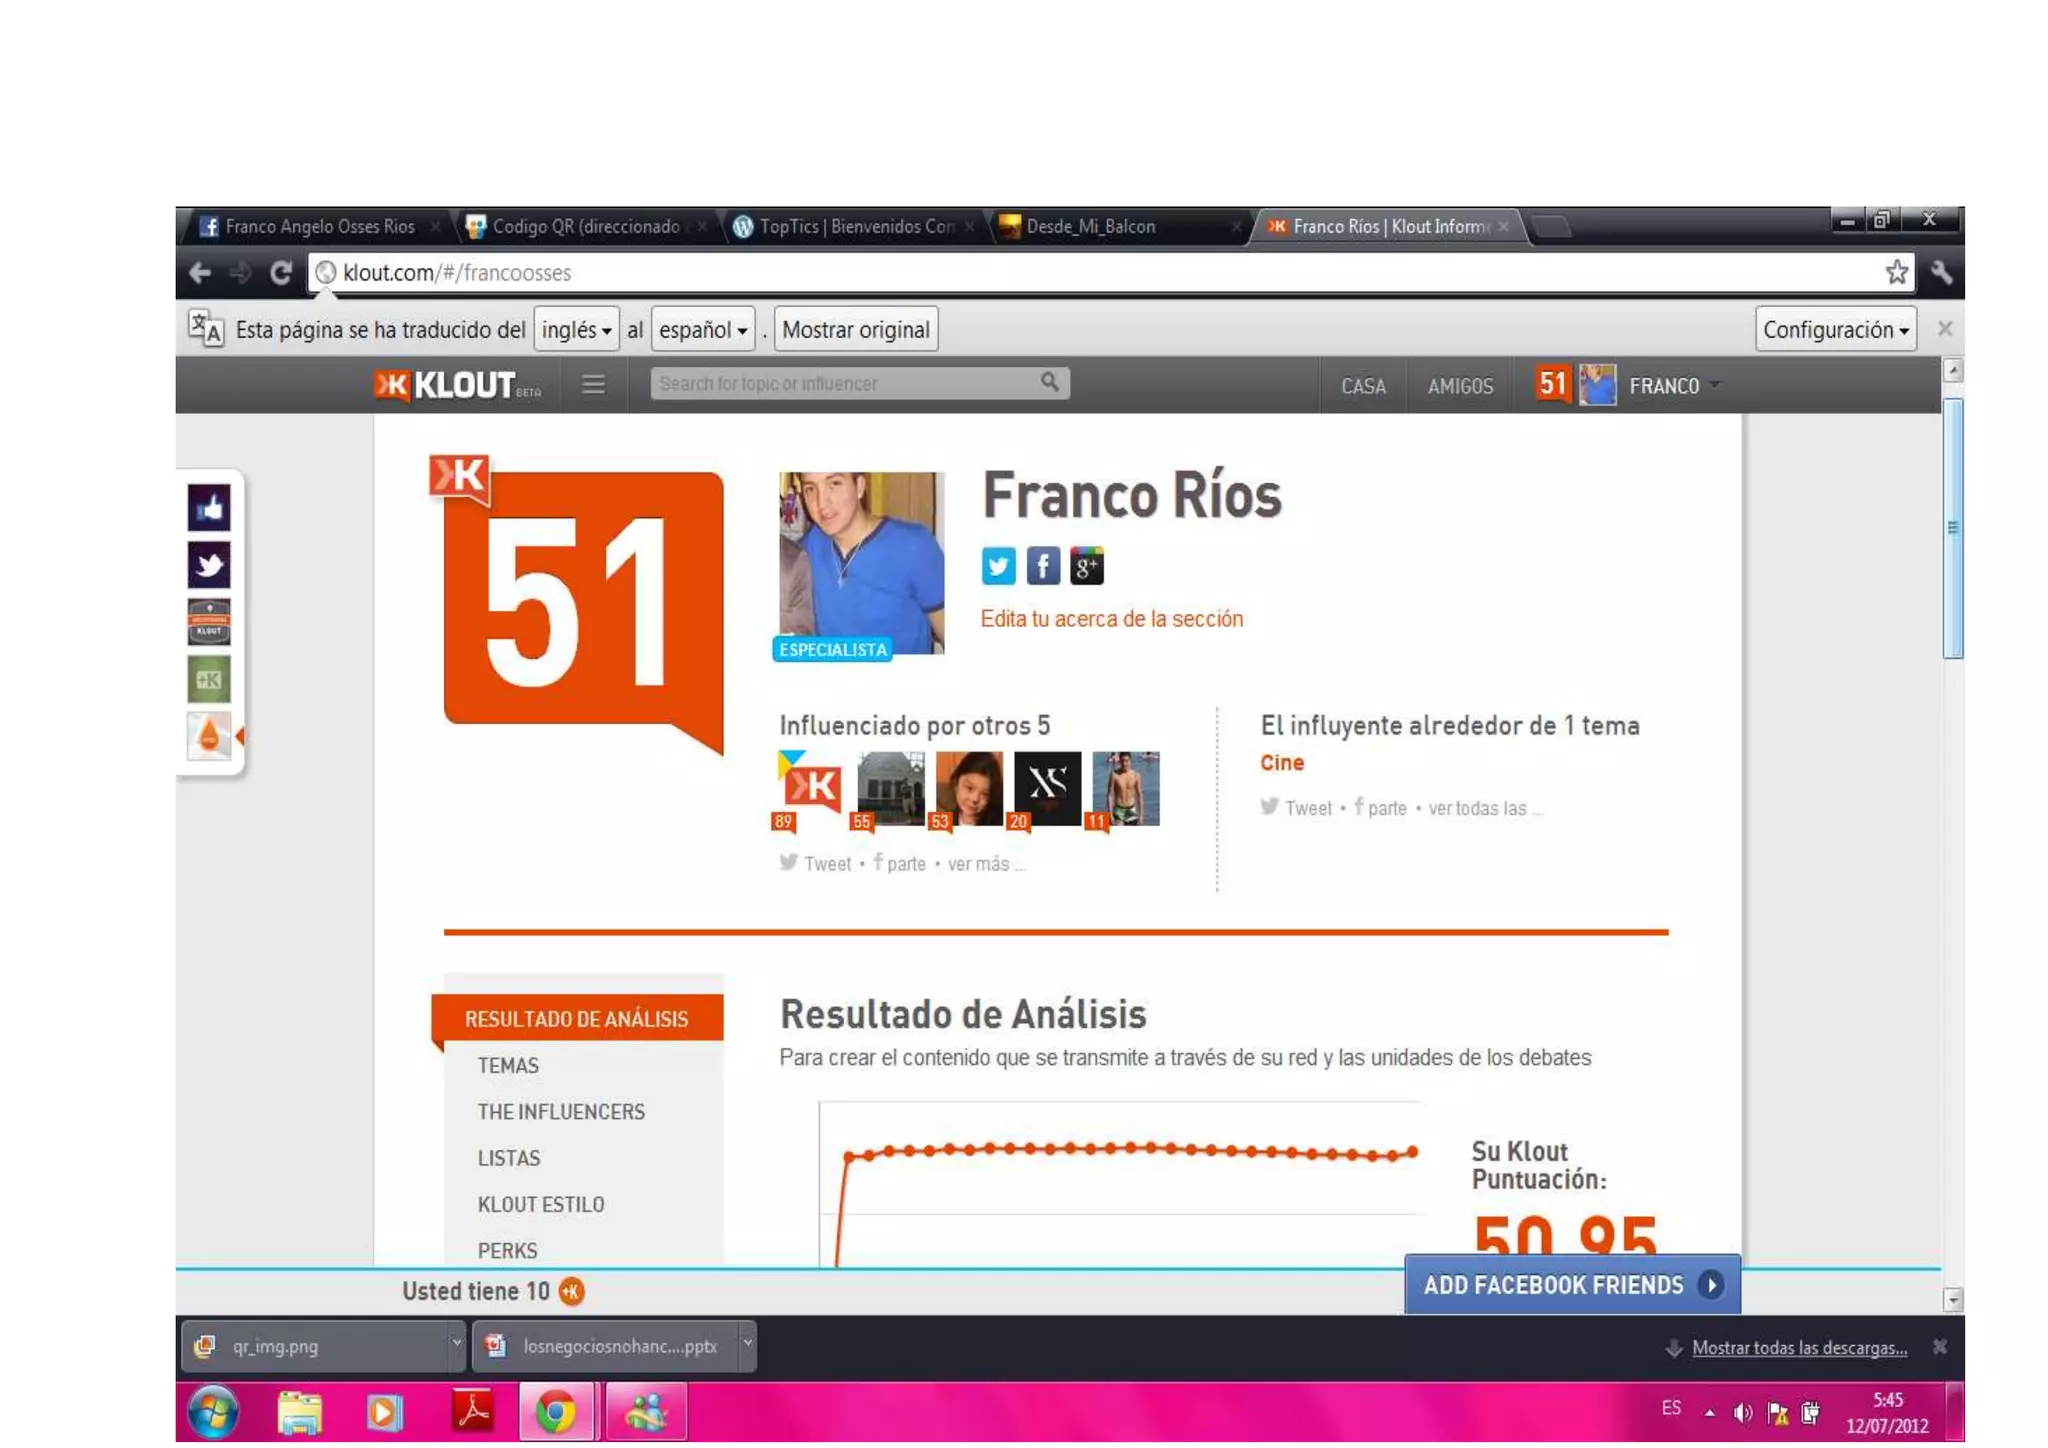The height and width of the screenshot is (1448, 2048).
Task: Click the thumbs-up icon in left sidebar
Action: pos(209,508)
